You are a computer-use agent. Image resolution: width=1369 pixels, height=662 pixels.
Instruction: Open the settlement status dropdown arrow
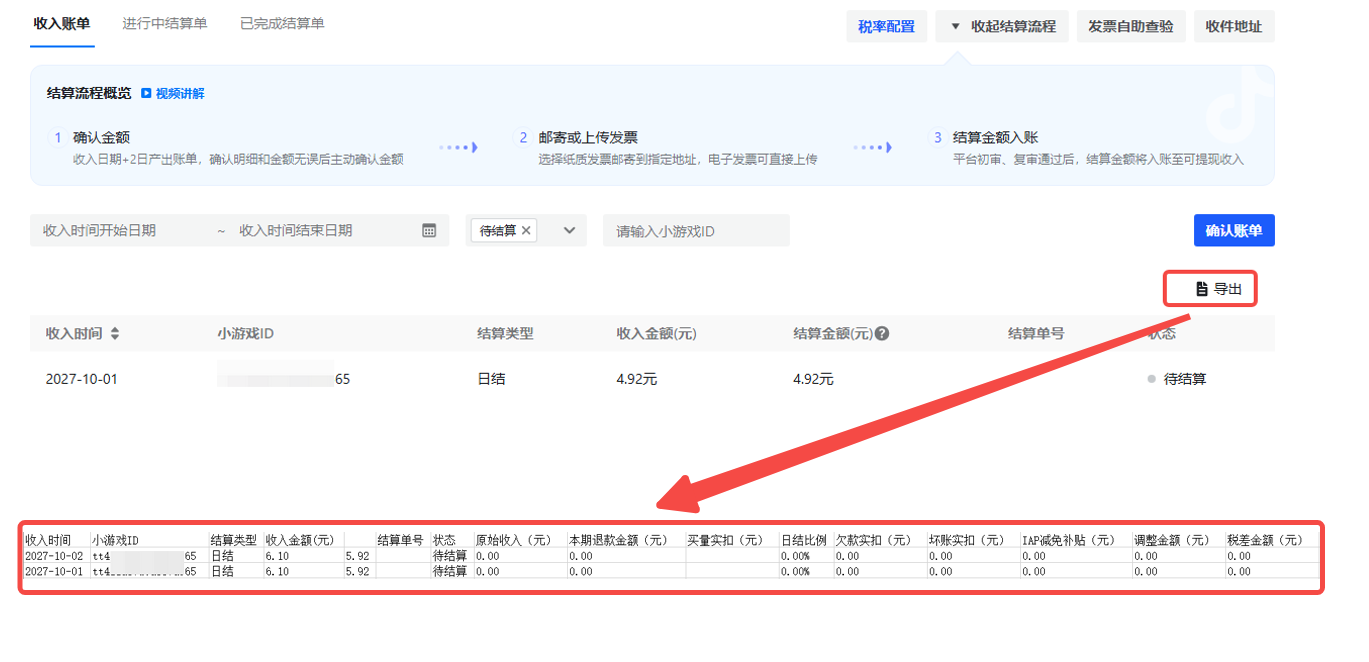tap(569, 231)
